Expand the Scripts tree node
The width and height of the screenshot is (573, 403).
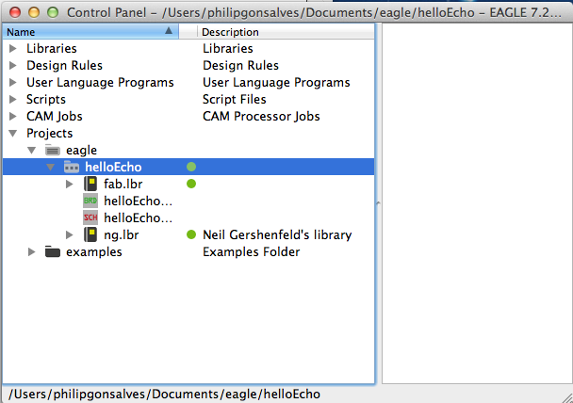(x=13, y=99)
